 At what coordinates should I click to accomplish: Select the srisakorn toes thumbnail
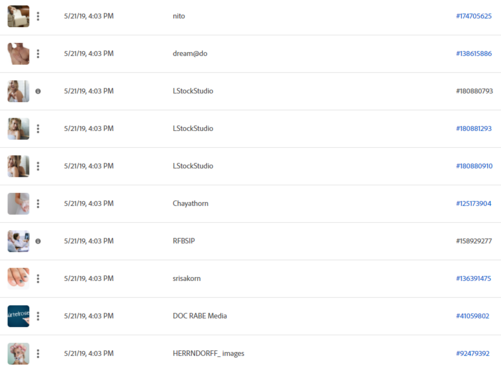[18, 278]
